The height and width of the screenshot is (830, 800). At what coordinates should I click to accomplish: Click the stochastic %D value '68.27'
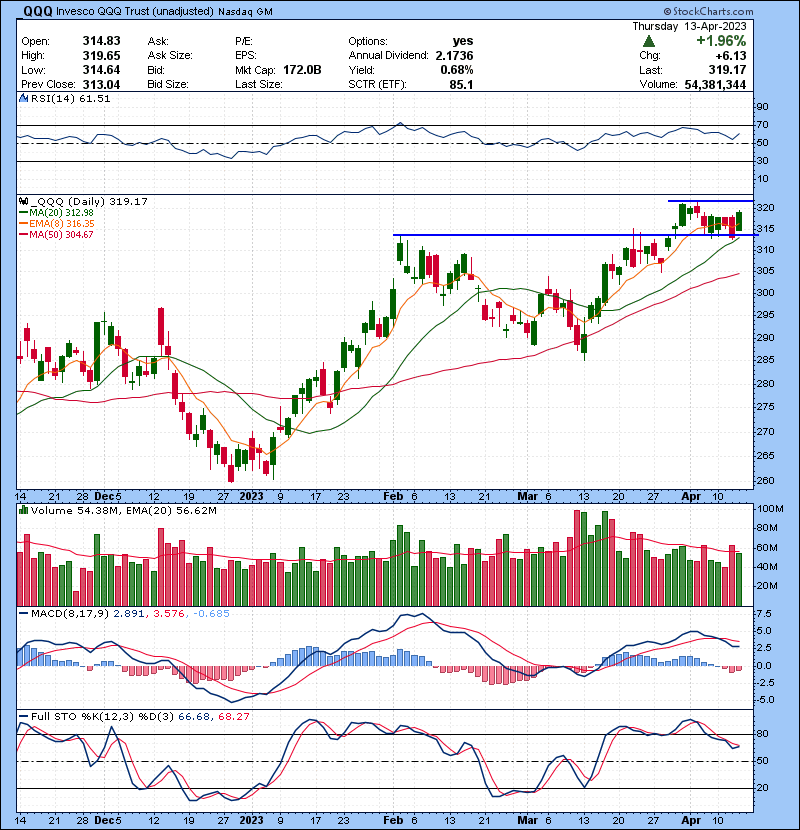233,717
